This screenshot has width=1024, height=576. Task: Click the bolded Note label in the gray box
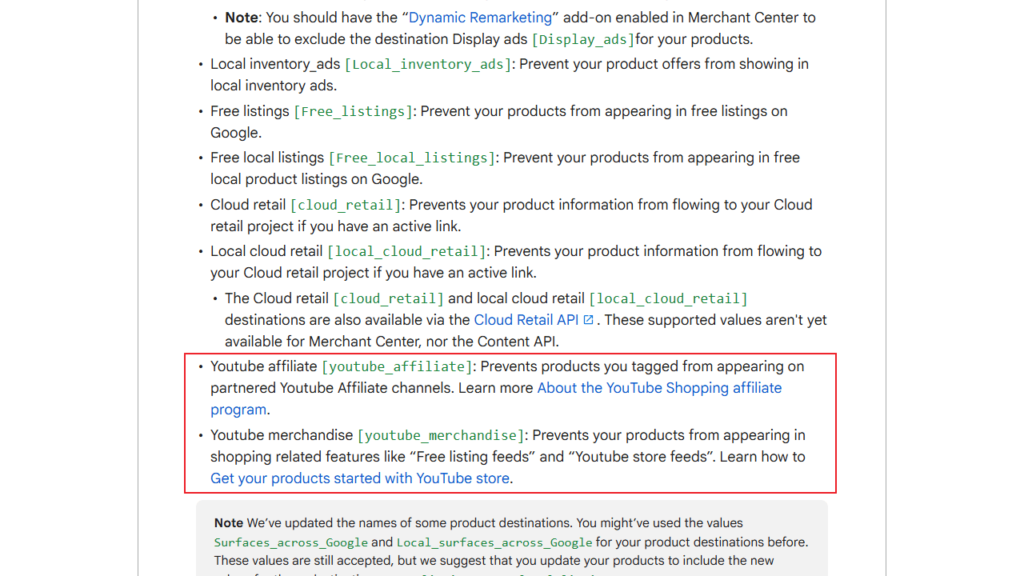click(x=227, y=523)
